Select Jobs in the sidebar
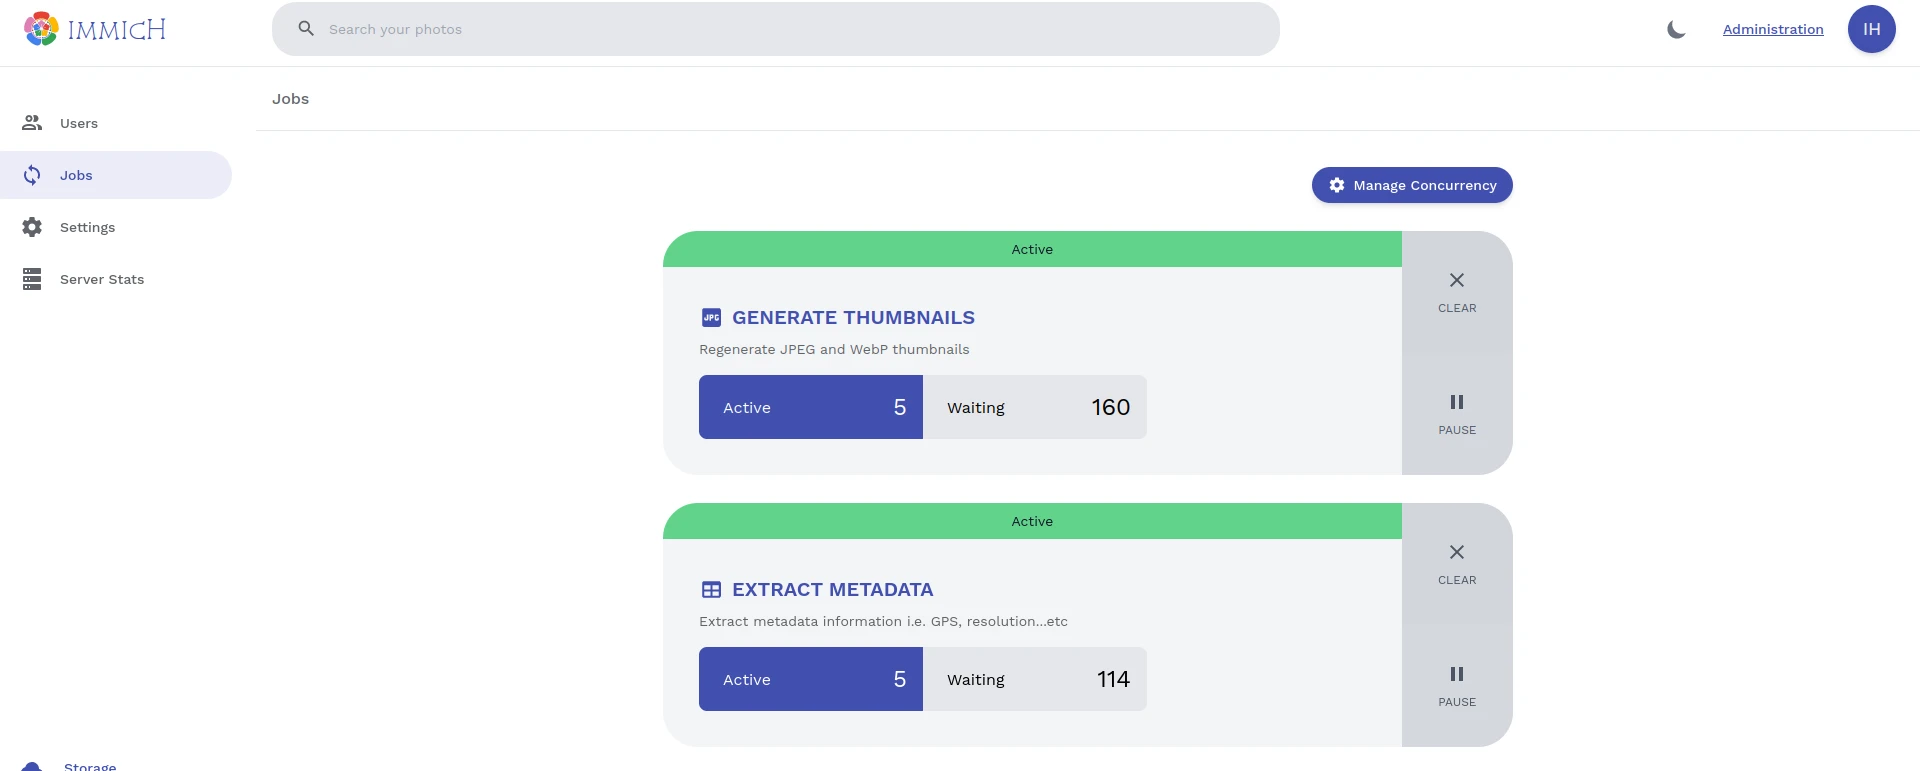The height and width of the screenshot is (771, 1920). coord(76,175)
